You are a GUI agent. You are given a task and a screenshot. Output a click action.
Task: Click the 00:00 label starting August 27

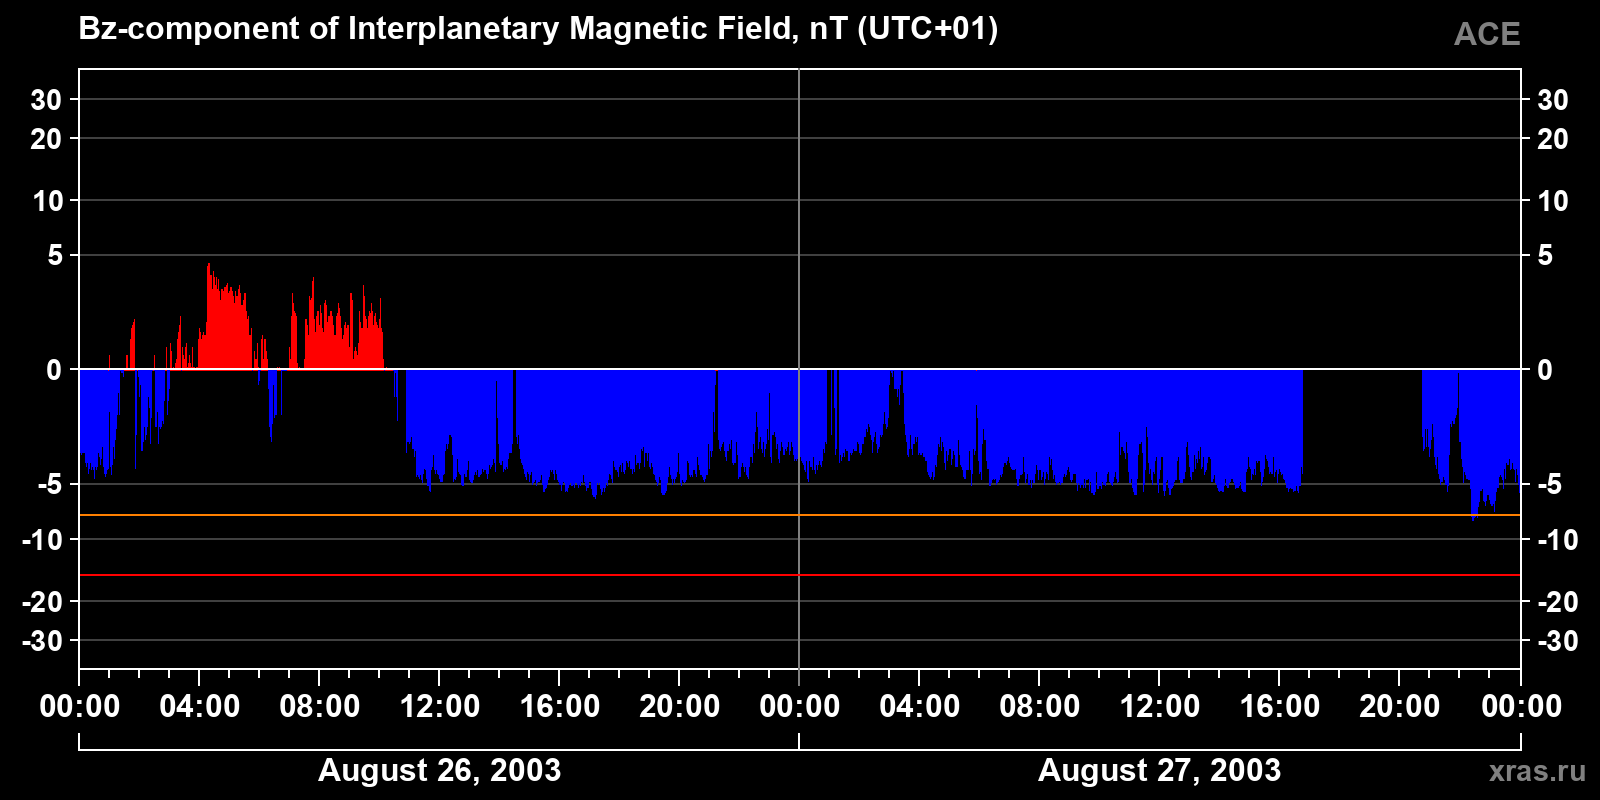[x=800, y=706]
